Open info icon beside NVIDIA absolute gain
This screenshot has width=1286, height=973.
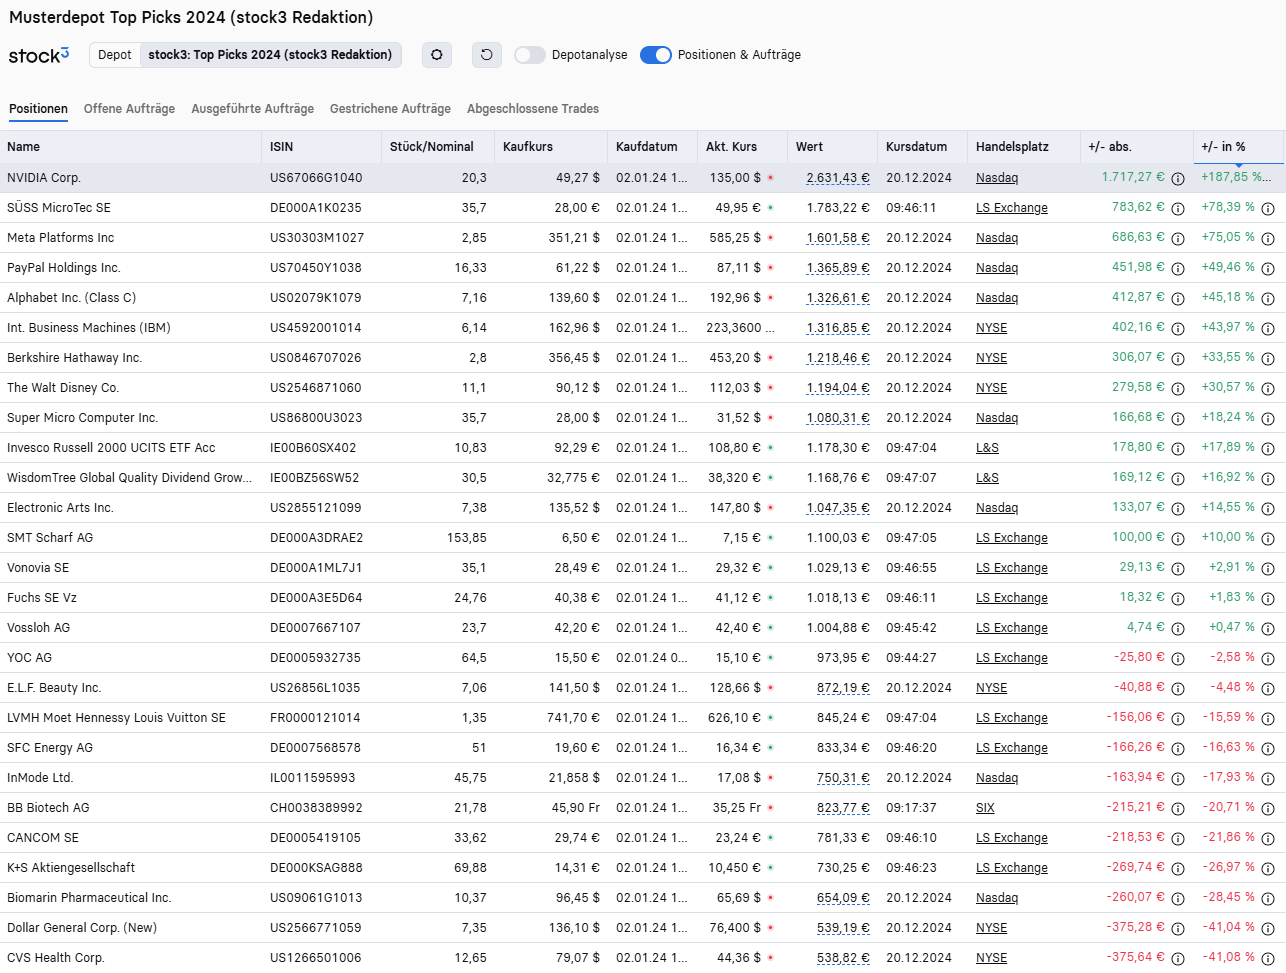pyautogui.click(x=1178, y=178)
